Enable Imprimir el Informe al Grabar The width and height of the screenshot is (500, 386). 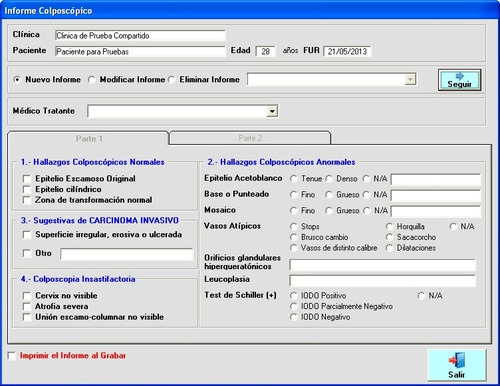click(12, 356)
